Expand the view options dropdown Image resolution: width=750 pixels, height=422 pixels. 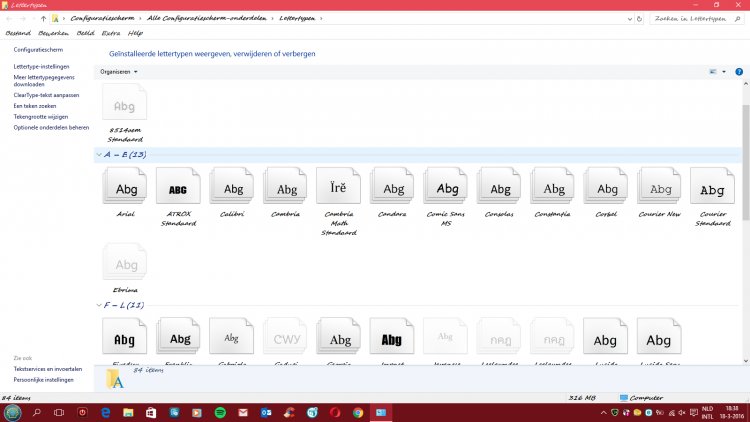722,72
